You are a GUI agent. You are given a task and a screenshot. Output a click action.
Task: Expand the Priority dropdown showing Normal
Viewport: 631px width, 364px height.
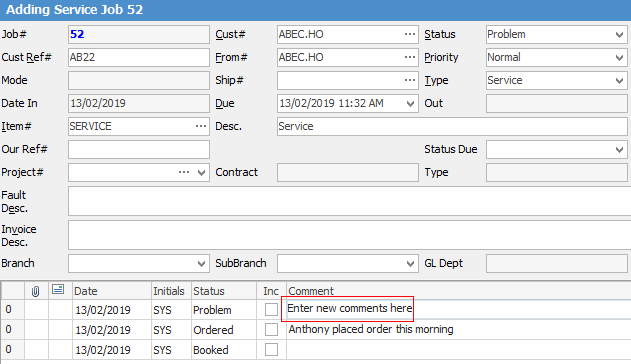coord(619,58)
